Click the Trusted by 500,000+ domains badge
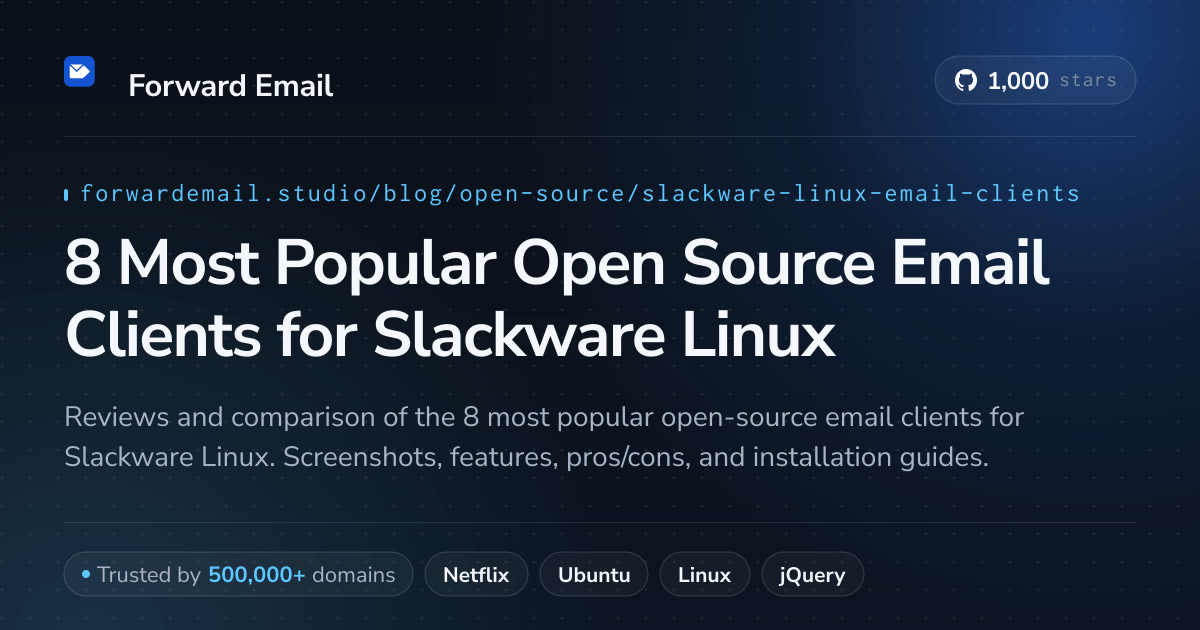The width and height of the screenshot is (1200, 630). point(238,575)
